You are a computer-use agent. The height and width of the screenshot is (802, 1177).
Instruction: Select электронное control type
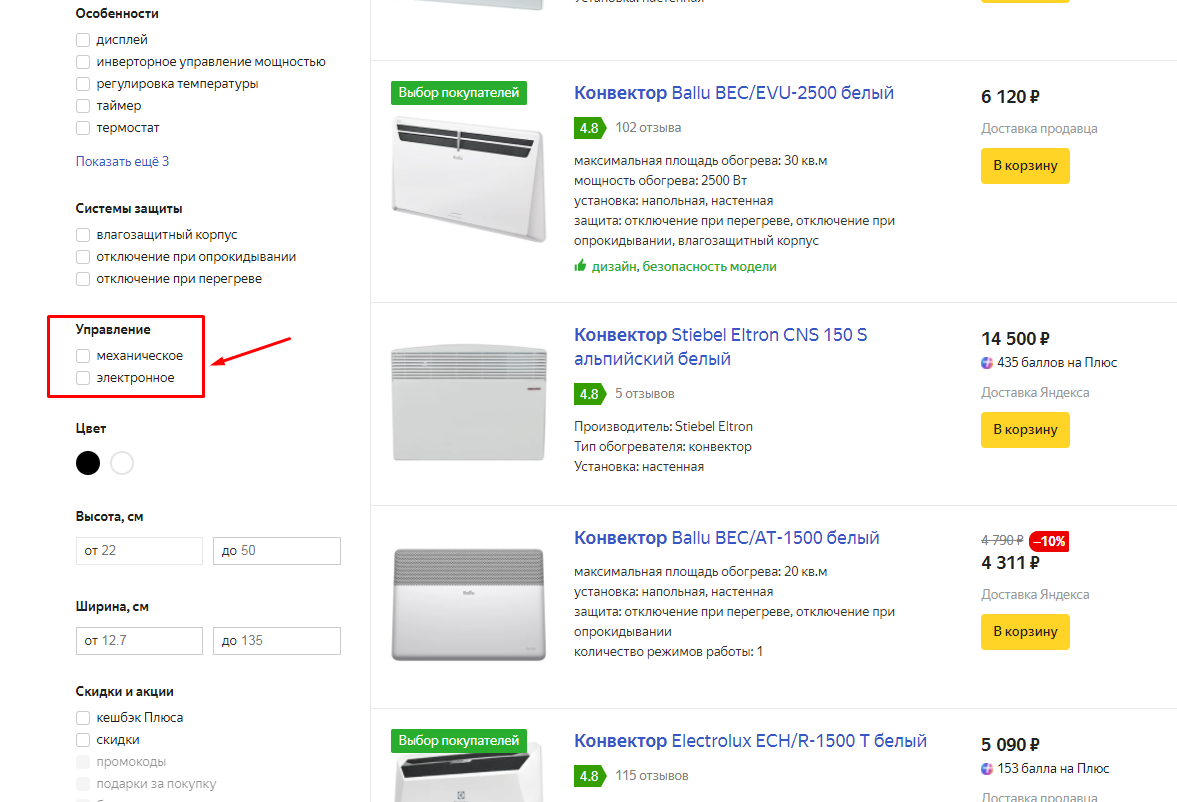pyautogui.click(x=83, y=378)
